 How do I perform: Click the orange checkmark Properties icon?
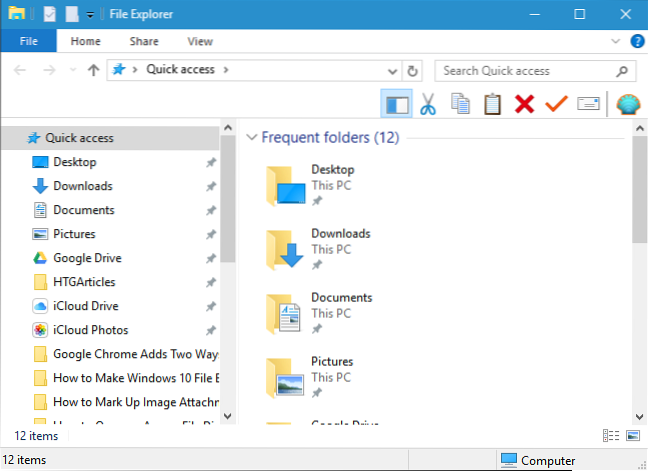pos(556,104)
